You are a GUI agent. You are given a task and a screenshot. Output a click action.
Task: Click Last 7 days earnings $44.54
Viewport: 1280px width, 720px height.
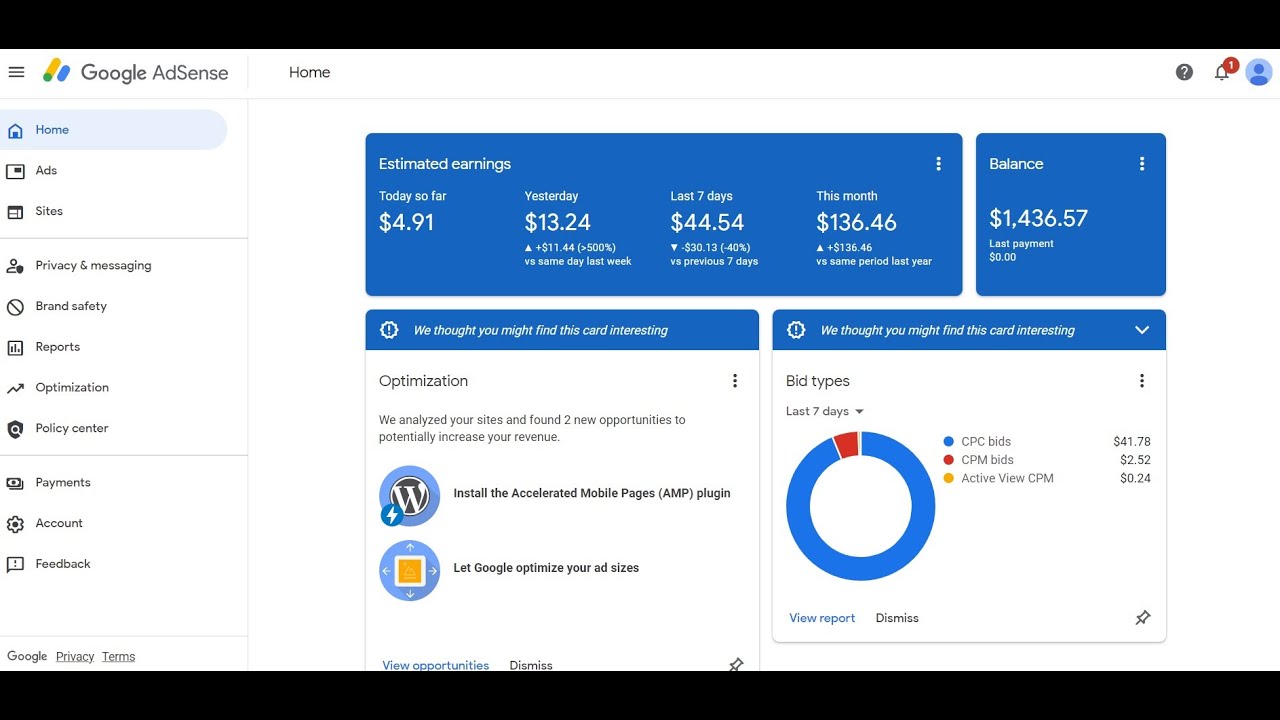[707, 222]
